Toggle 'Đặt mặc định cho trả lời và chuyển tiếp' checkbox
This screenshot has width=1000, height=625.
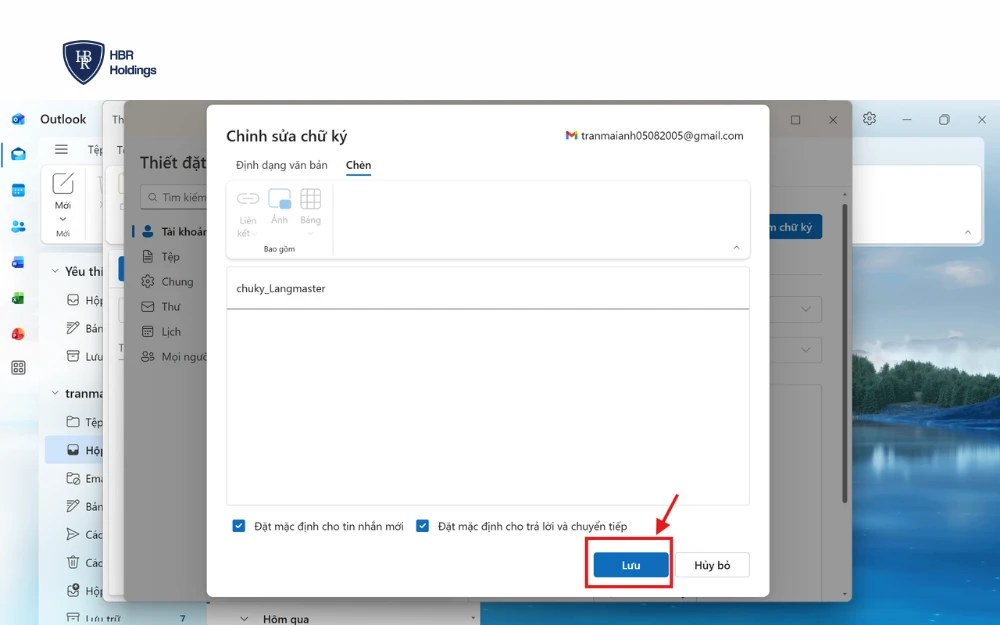click(422, 526)
